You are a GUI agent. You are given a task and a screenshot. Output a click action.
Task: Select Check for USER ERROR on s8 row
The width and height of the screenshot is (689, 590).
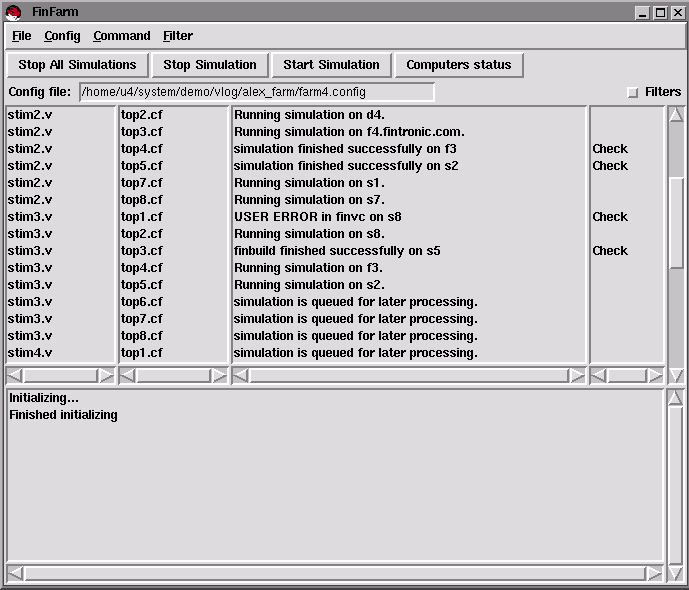[x=610, y=217]
